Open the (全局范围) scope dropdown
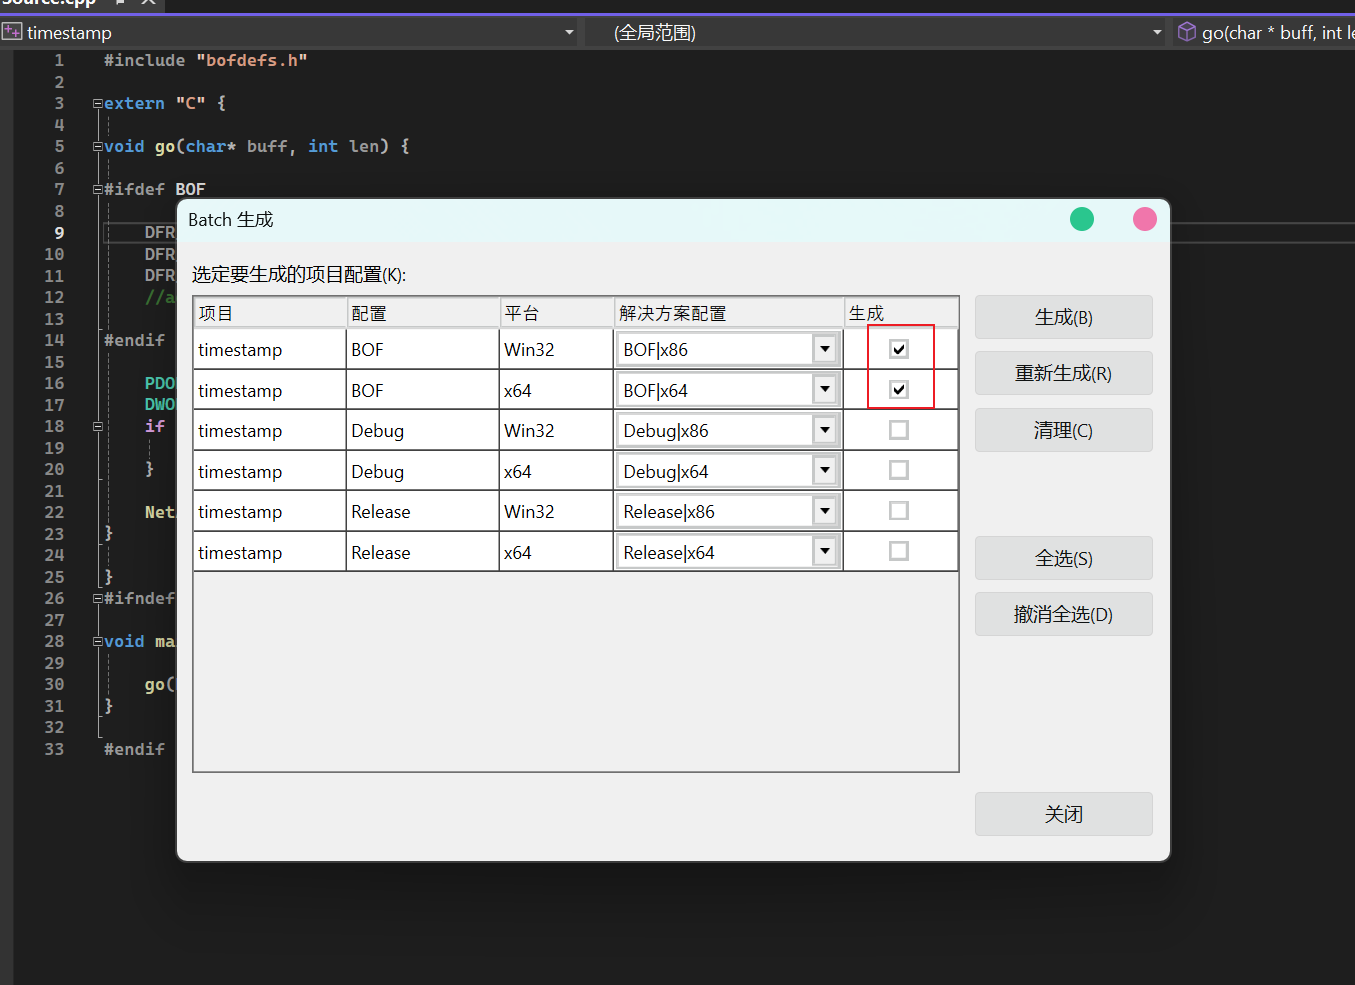This screenshot has height=985, width=1355. click(1157, 32)
